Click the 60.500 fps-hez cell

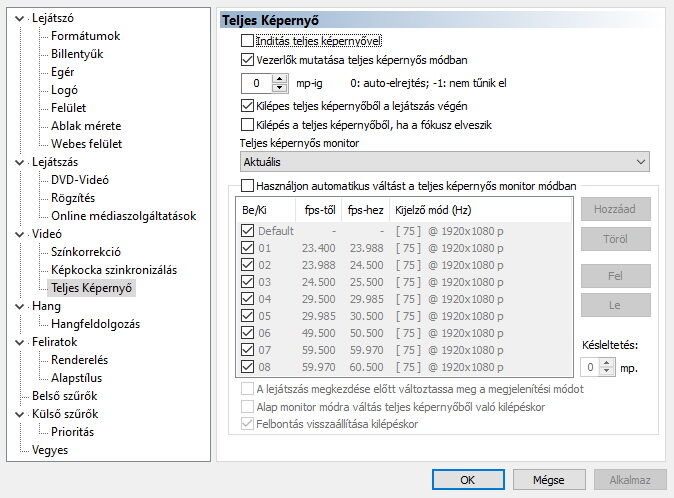[366, 367]
